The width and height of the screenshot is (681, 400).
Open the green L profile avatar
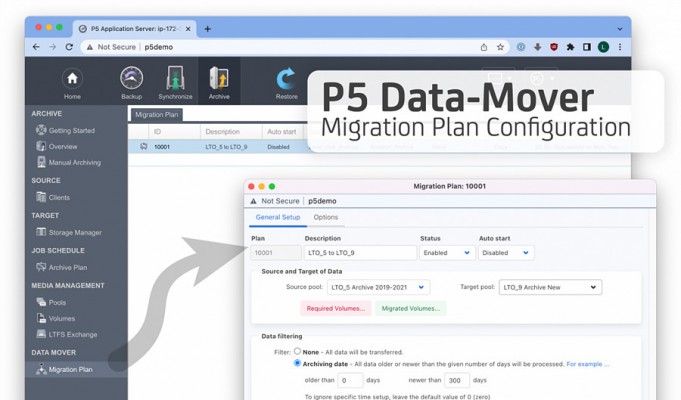(603, 47)
